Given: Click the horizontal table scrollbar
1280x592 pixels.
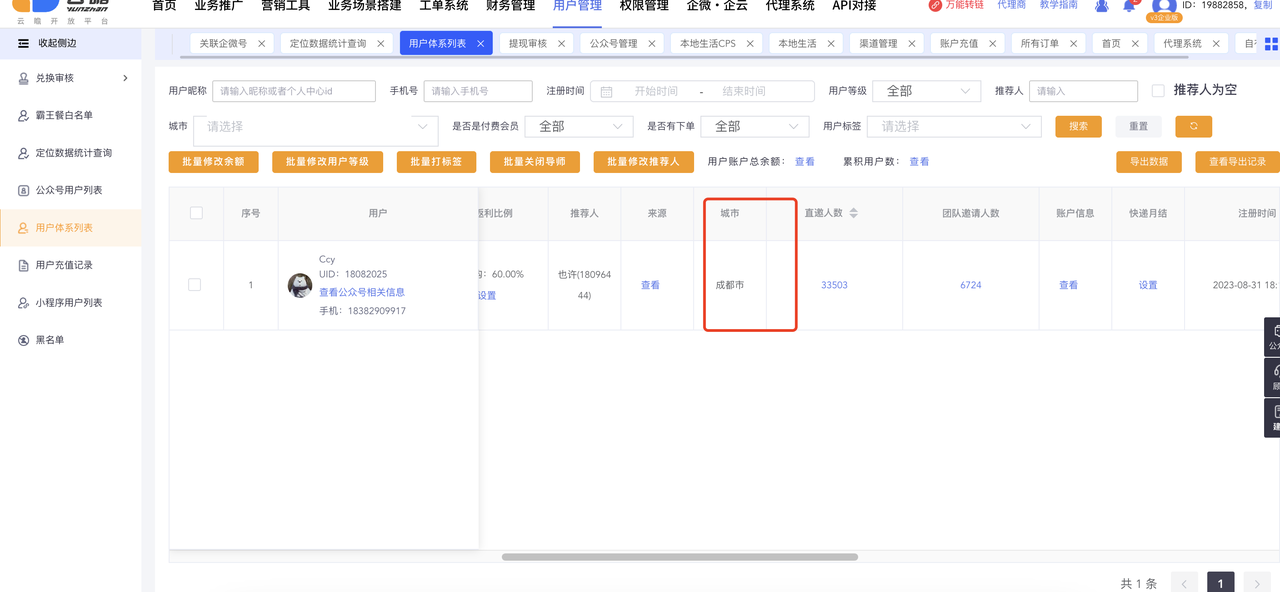Looking at the screenshot, I should pos(679,557).
